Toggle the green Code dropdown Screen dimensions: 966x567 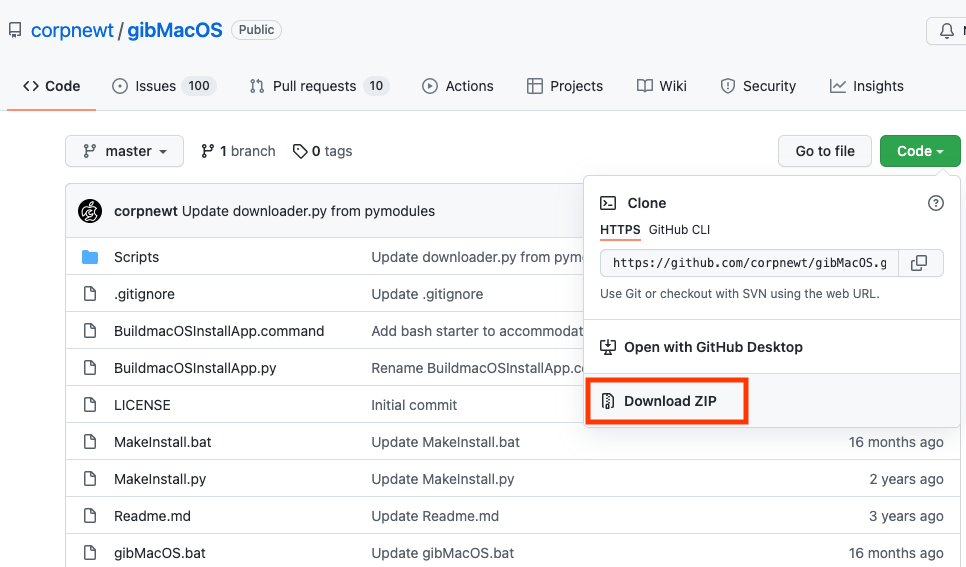pos(919,151)
